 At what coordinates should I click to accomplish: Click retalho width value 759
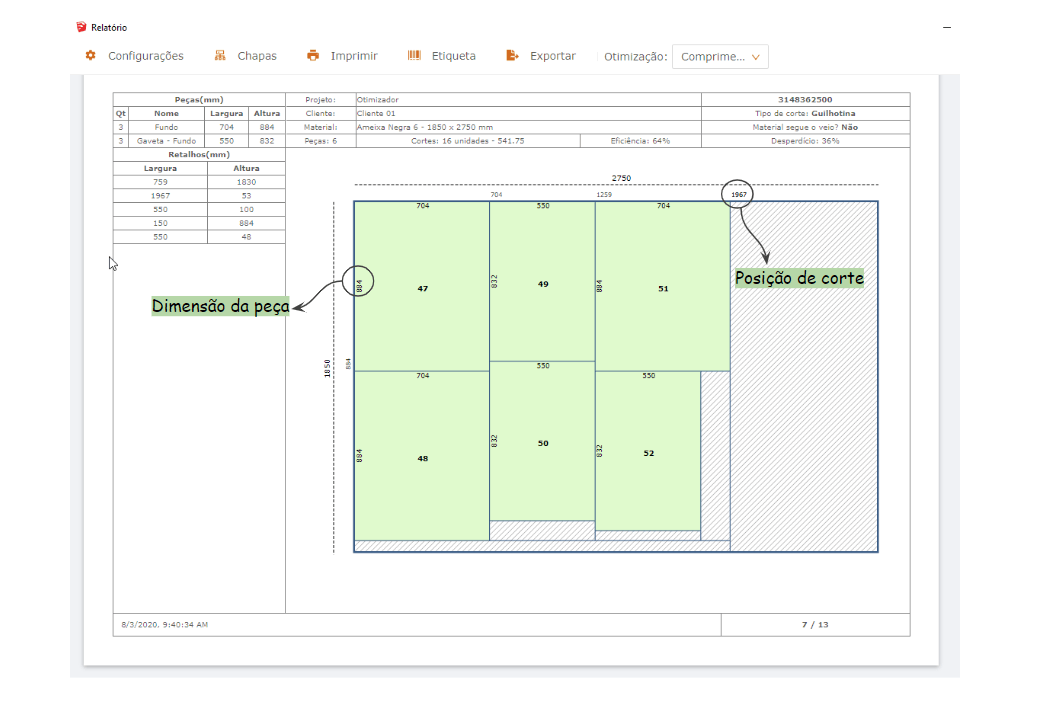pyautogui.click(x=160, y=182)
